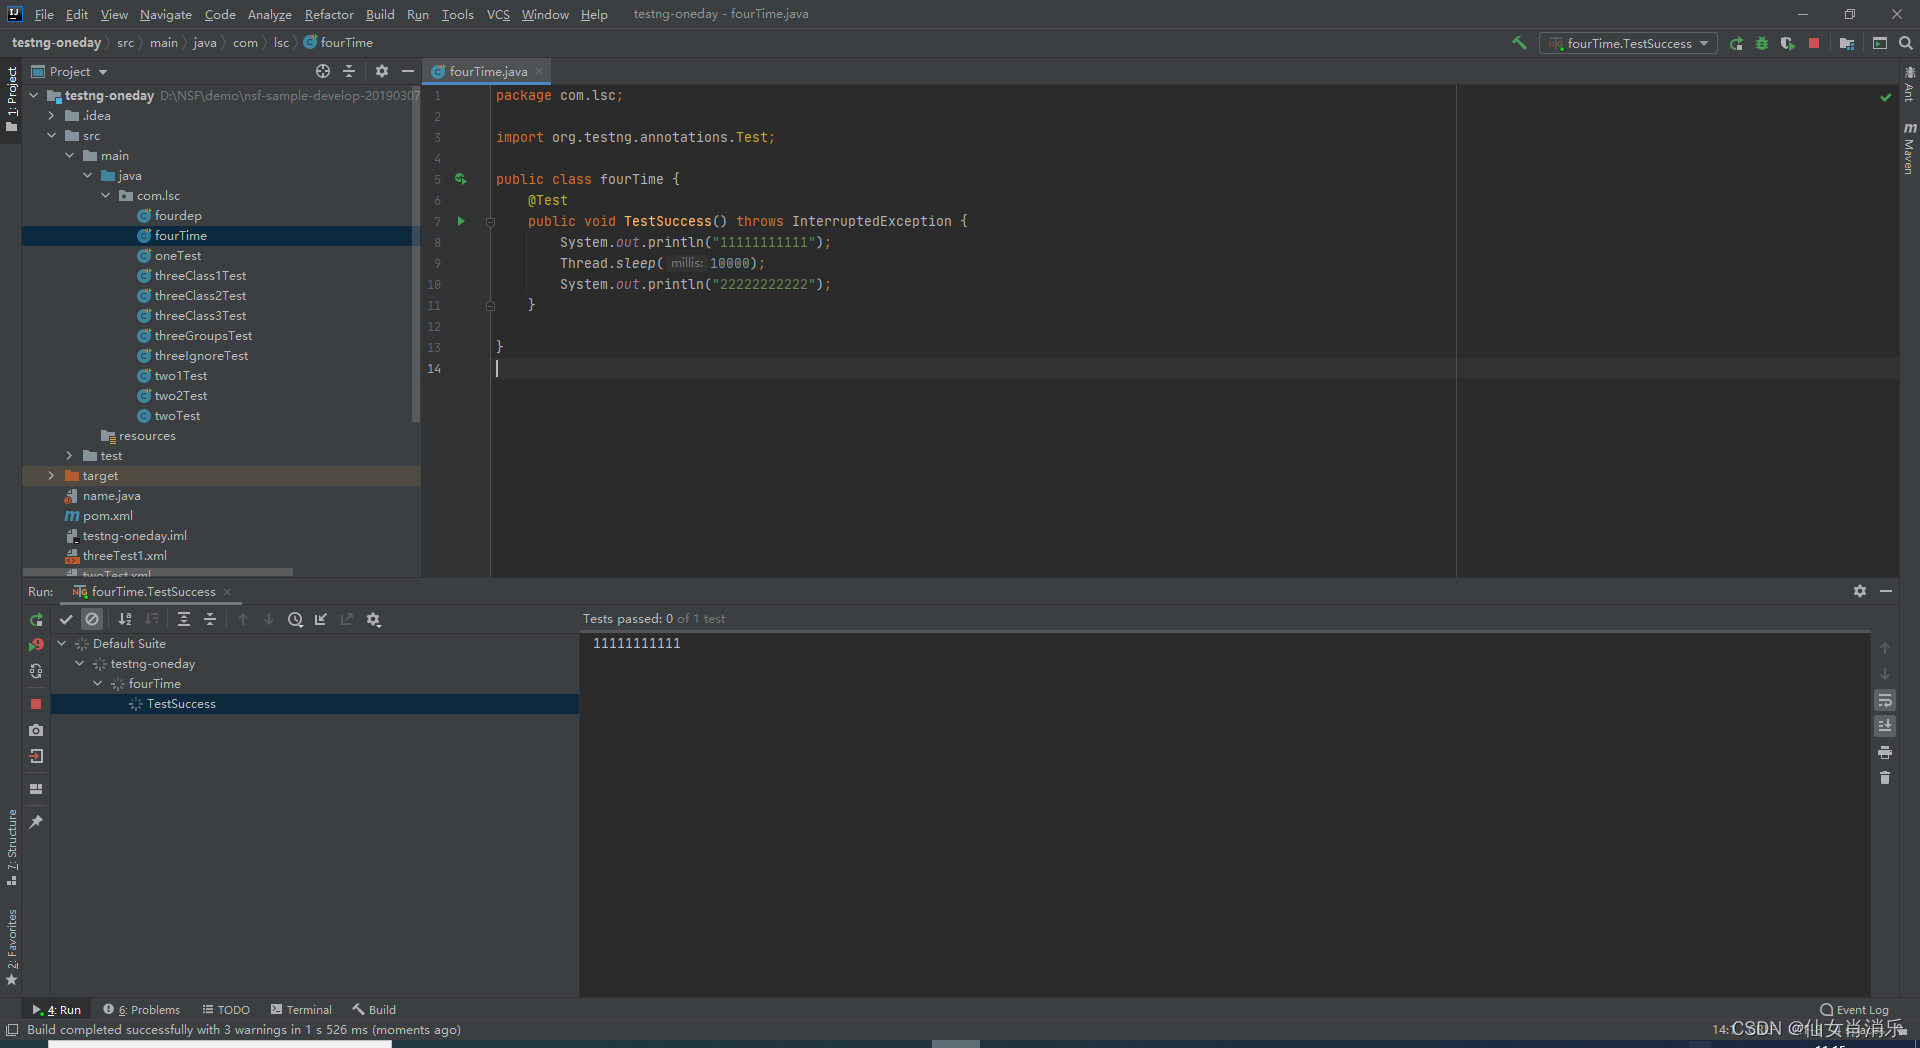This screenshot has width=1920, height=1048.
Task: Collapse Default Suite test node
Action: [x=62, y=644]
